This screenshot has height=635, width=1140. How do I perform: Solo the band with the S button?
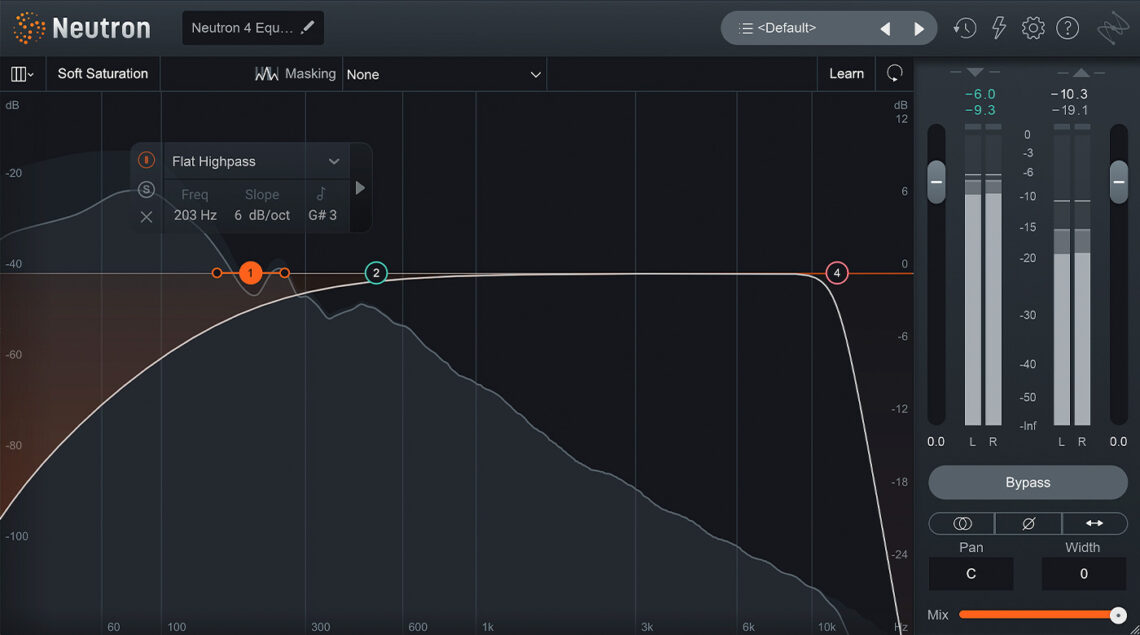point(147,189)
